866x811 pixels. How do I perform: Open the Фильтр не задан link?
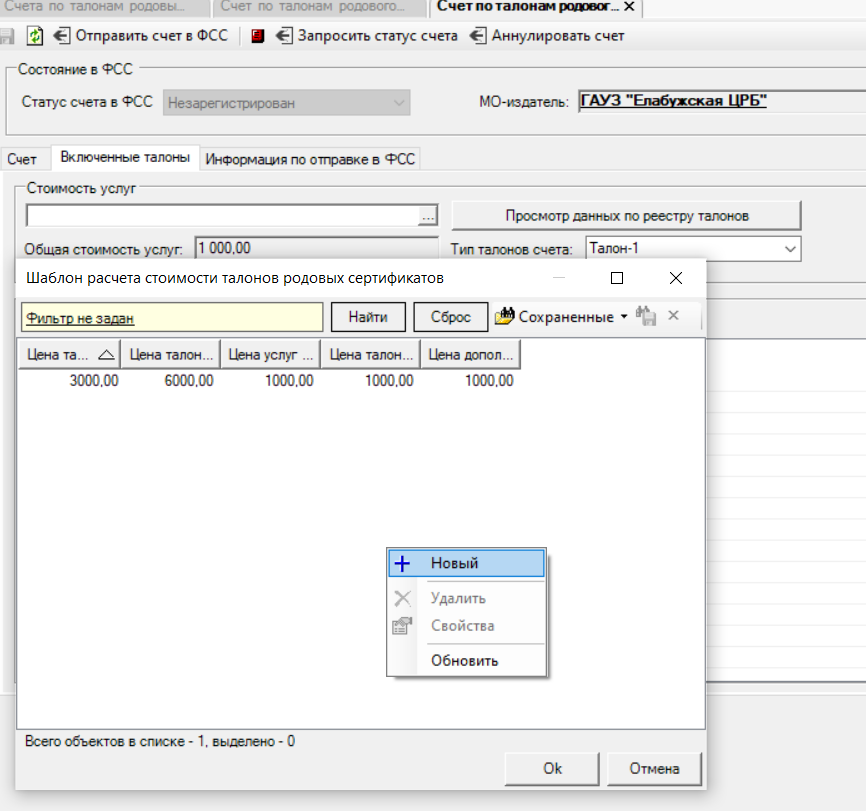tap(80, 319)
